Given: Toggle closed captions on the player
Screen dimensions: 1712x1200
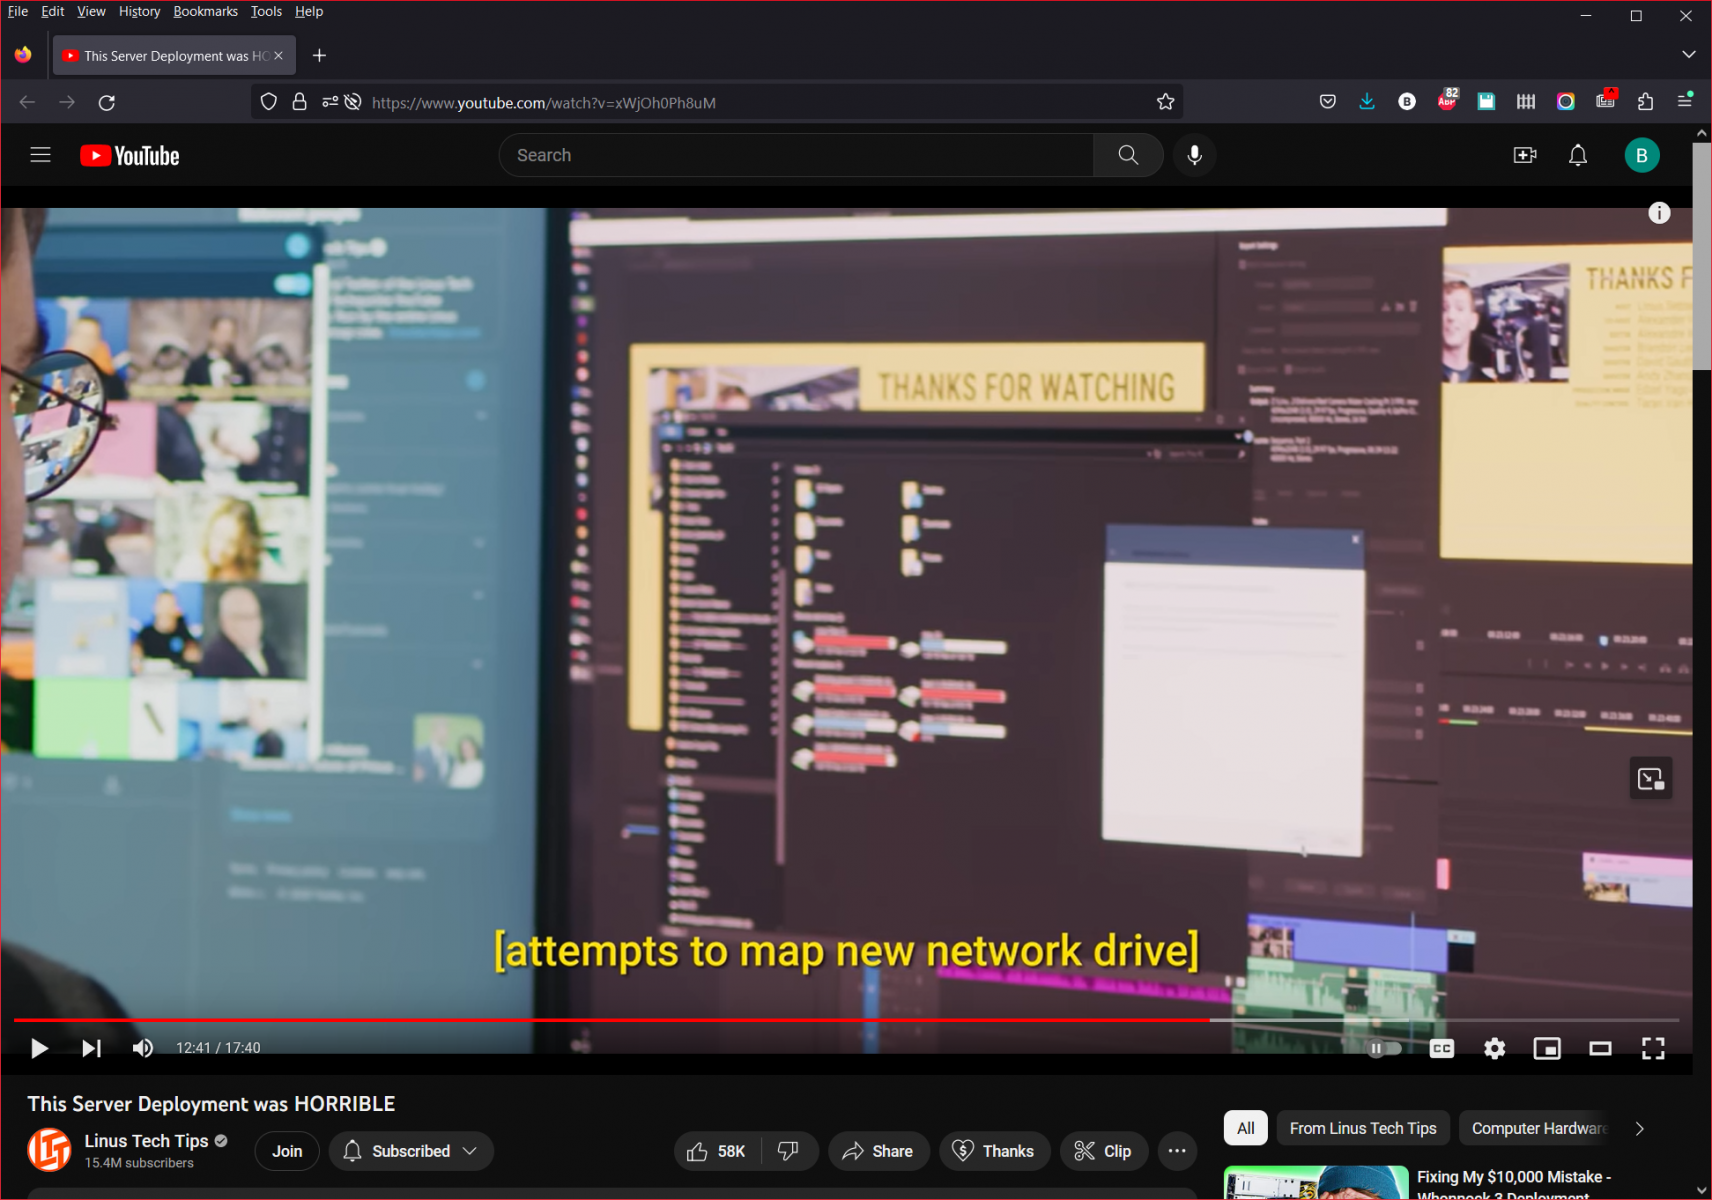Looking at the screenshot, I should (1441, 1048).
